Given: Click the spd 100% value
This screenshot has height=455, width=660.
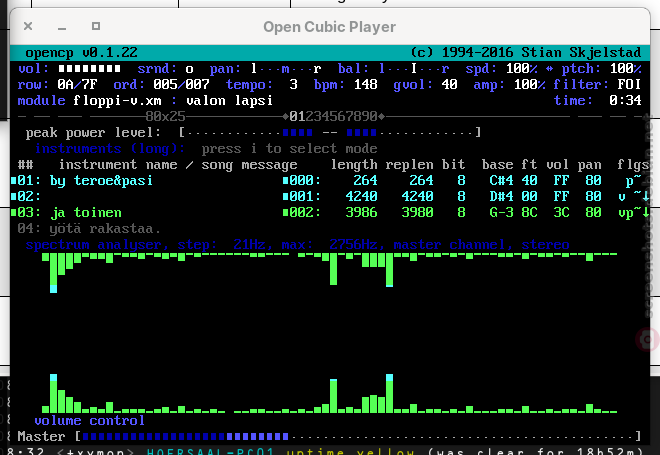Looking at the screenshot, I should (522, 68).
